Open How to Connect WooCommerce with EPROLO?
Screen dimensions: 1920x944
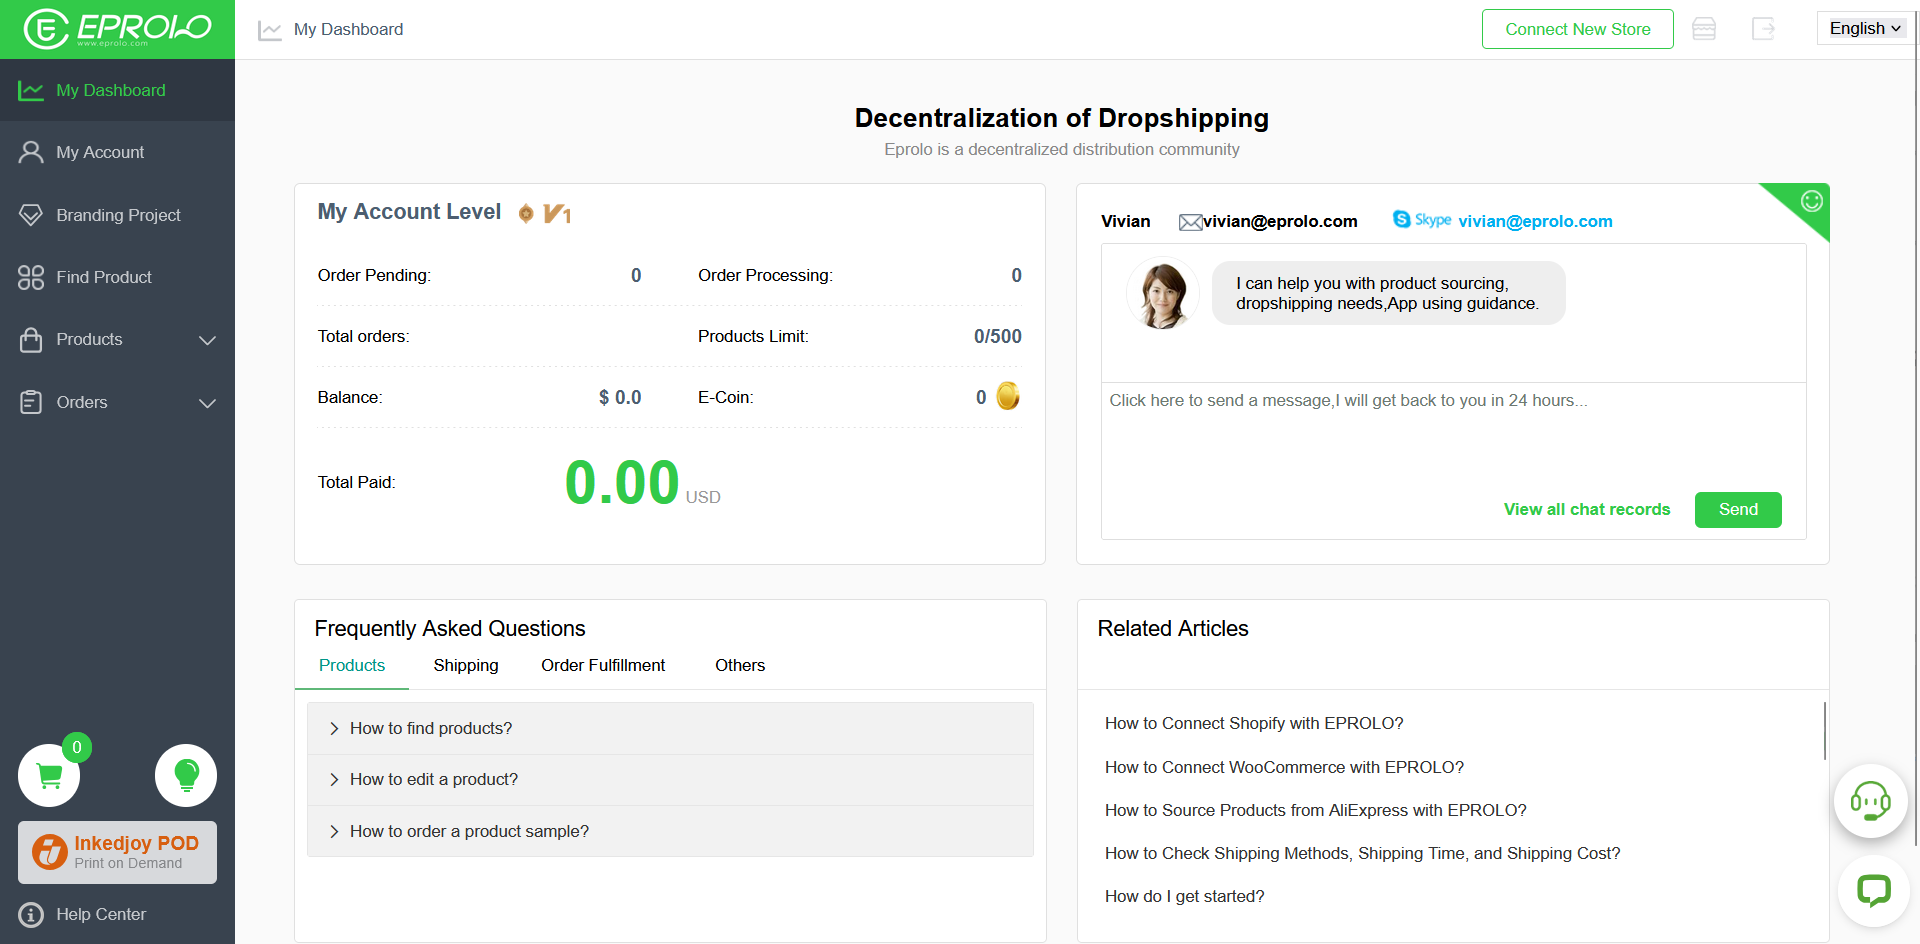[x=1284, y=767]
